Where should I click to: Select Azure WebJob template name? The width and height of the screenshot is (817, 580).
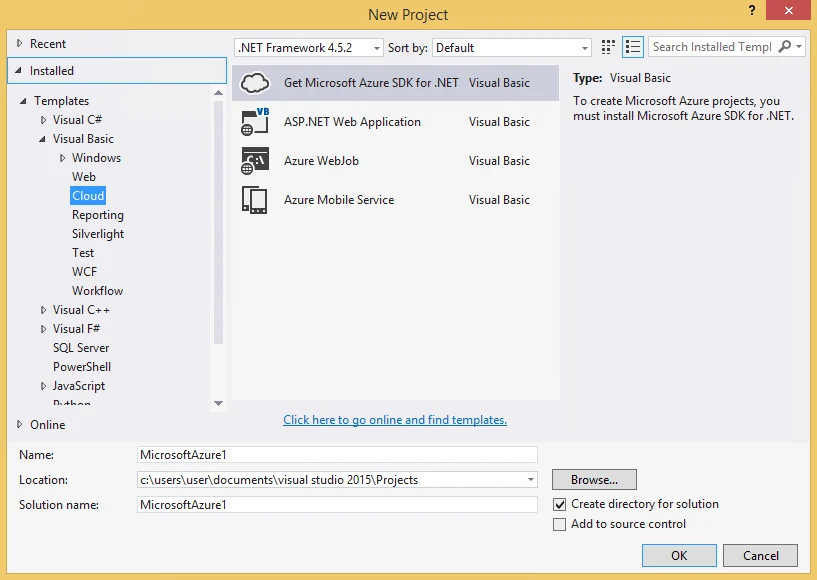pos(321,161)
